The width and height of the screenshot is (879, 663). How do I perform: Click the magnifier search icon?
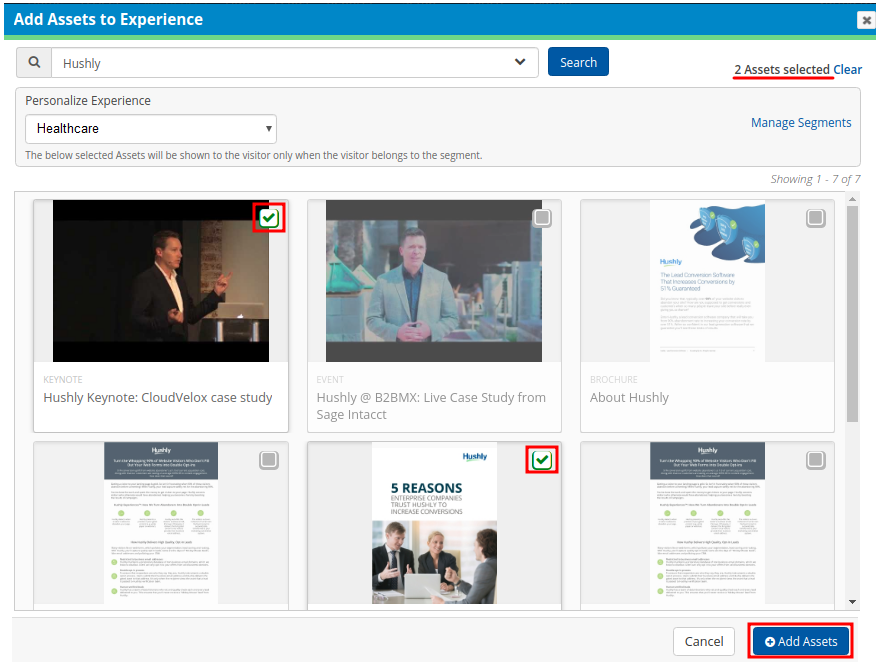pos(34,62)
